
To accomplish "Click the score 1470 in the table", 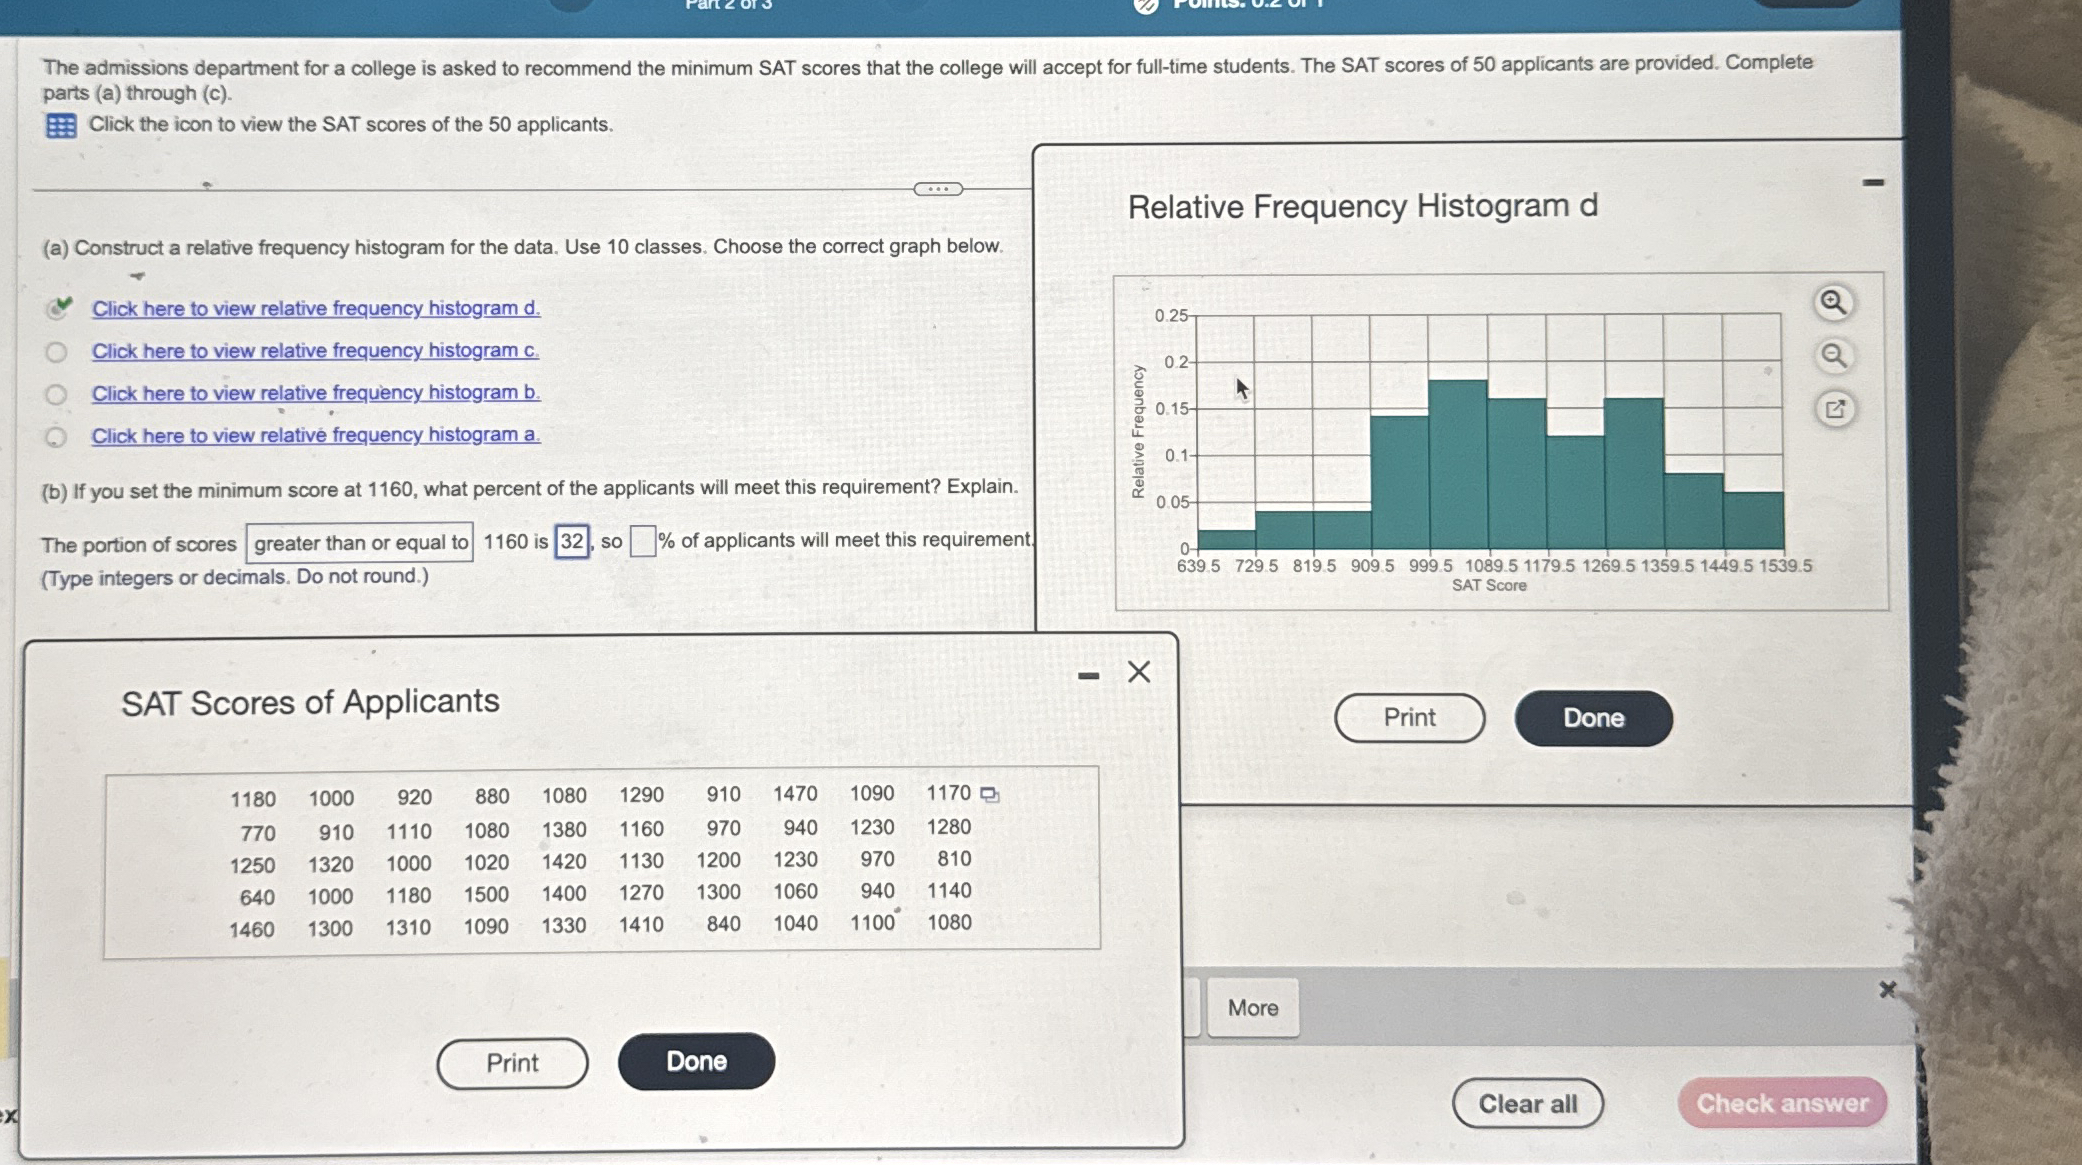I will (795, 794).
